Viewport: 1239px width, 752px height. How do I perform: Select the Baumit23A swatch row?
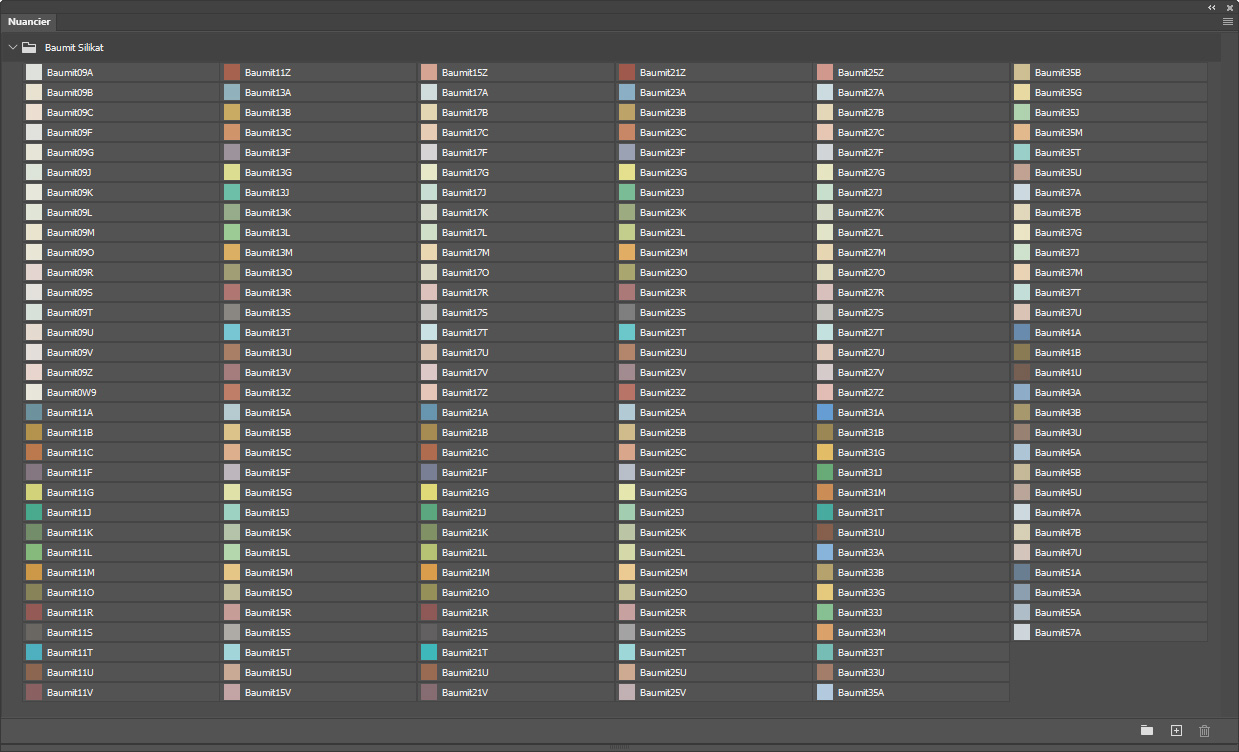[714, 92]
